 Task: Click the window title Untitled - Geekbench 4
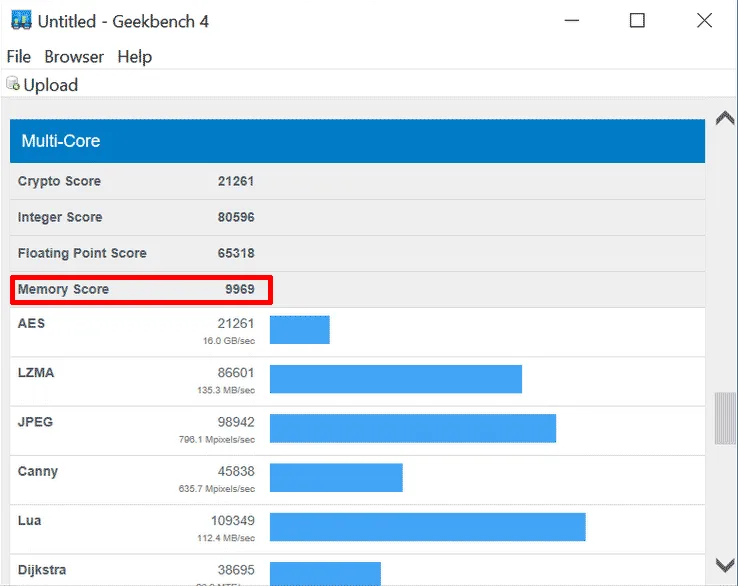click(123, 22)
